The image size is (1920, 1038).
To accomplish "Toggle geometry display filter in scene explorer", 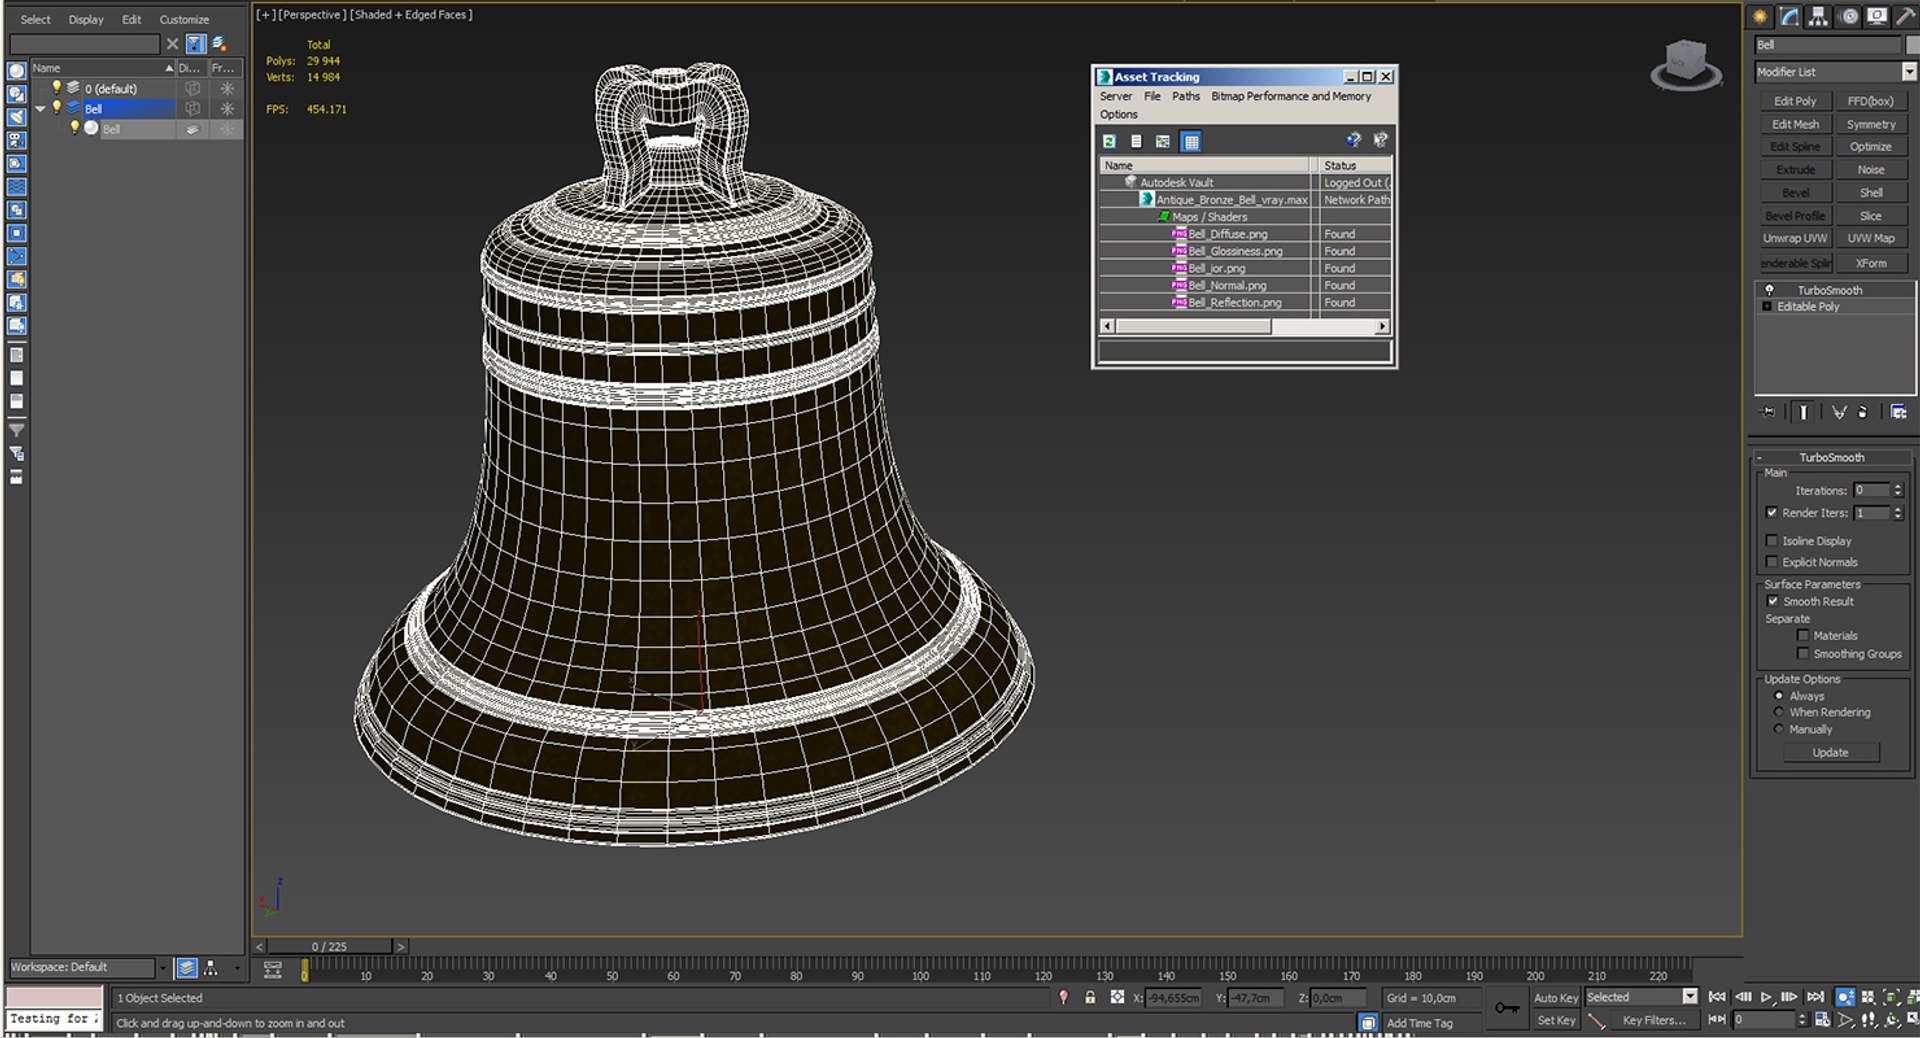I will click(x=17, y=71).
